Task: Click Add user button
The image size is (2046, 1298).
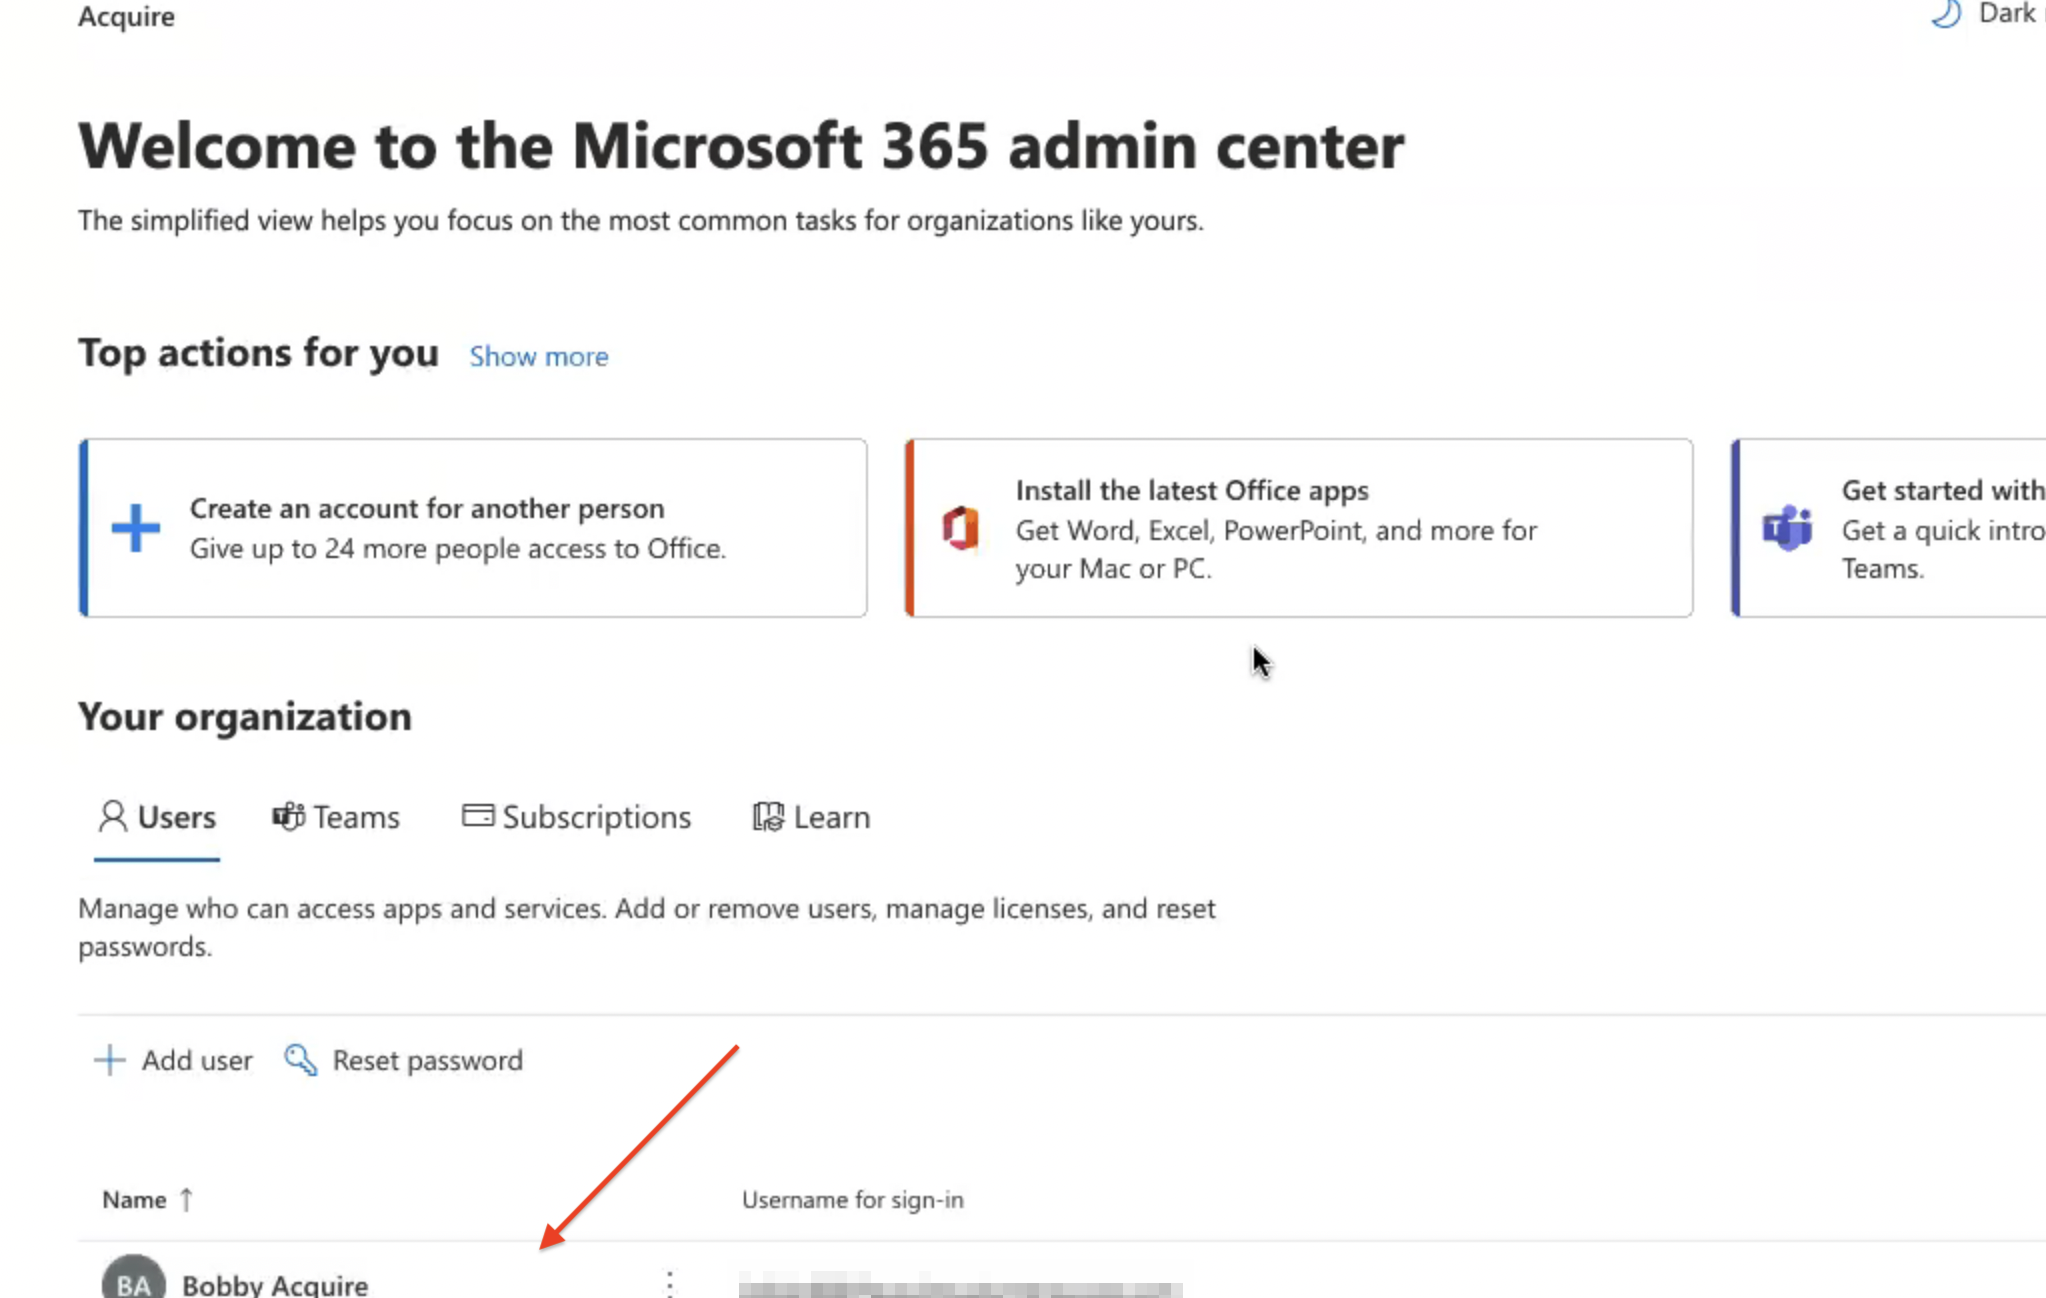Action: pos(173,1060)
